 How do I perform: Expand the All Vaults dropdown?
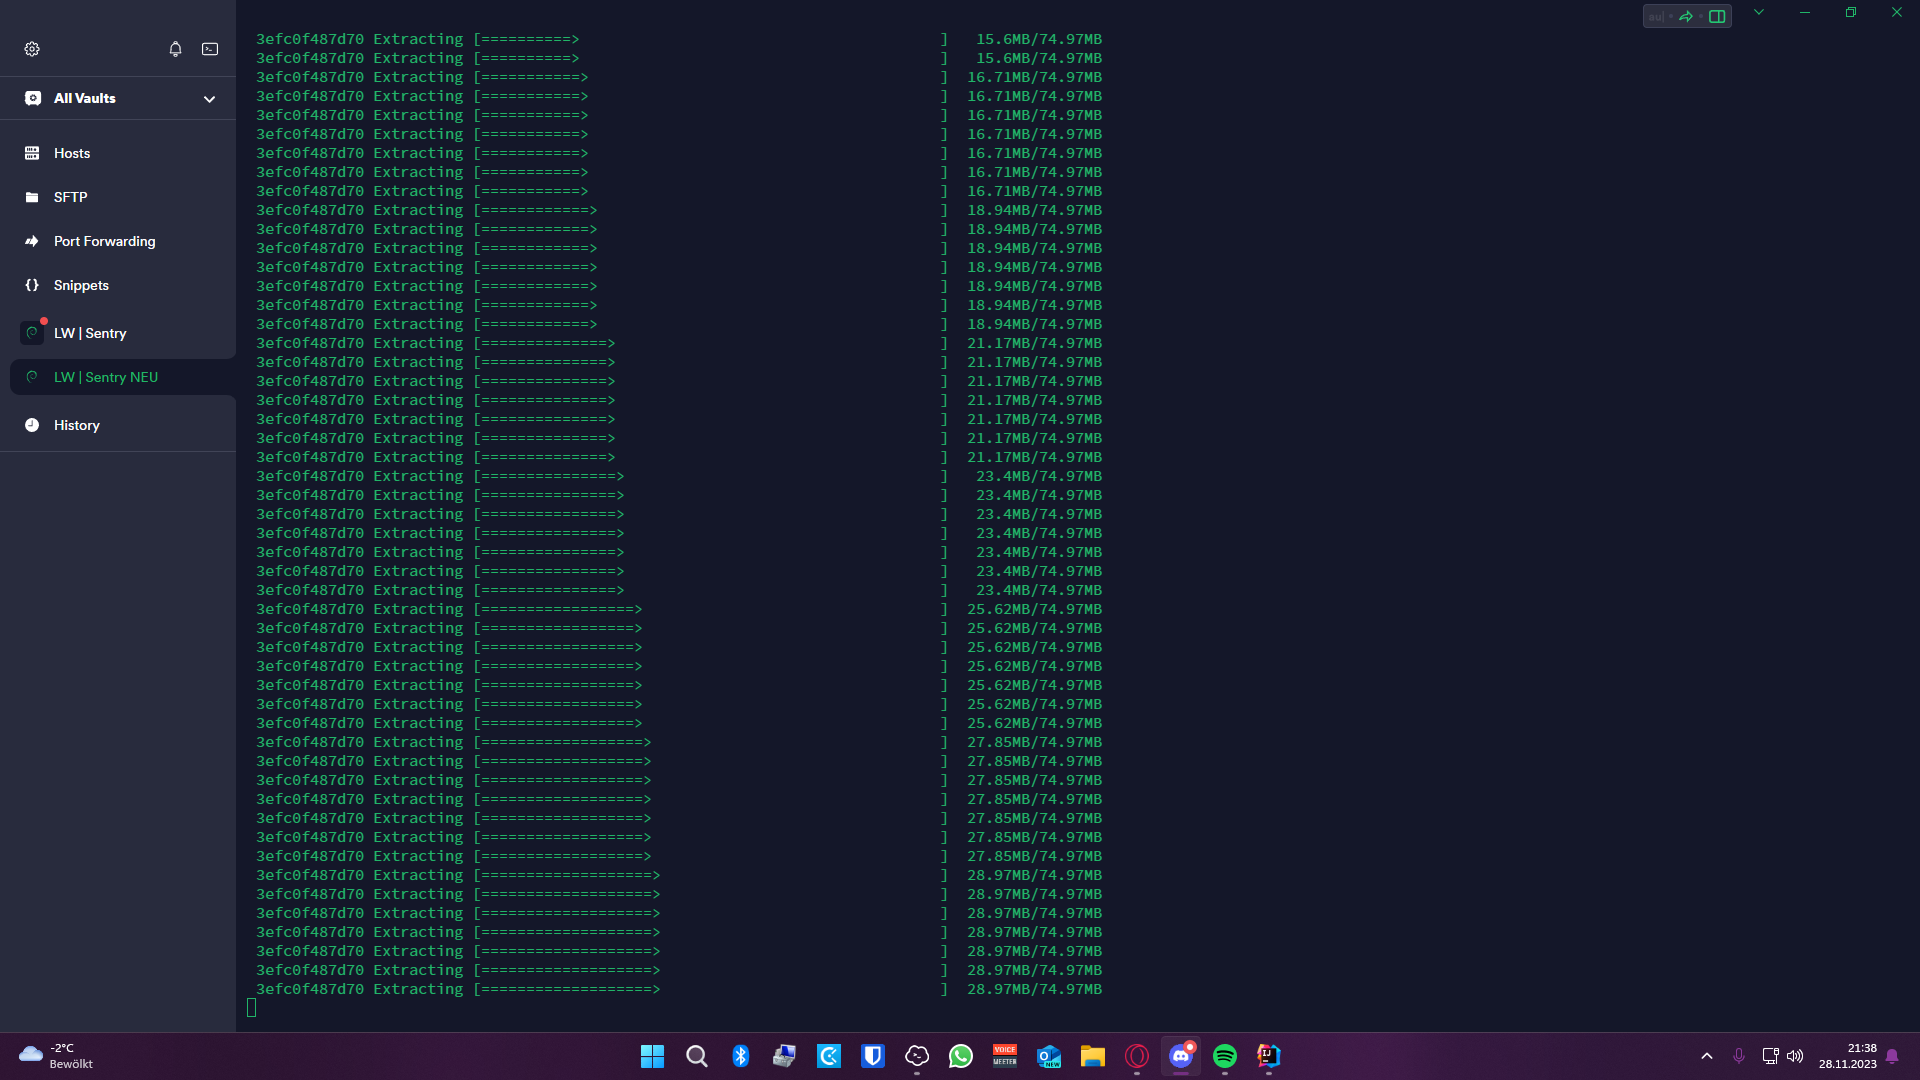(209, 99)
